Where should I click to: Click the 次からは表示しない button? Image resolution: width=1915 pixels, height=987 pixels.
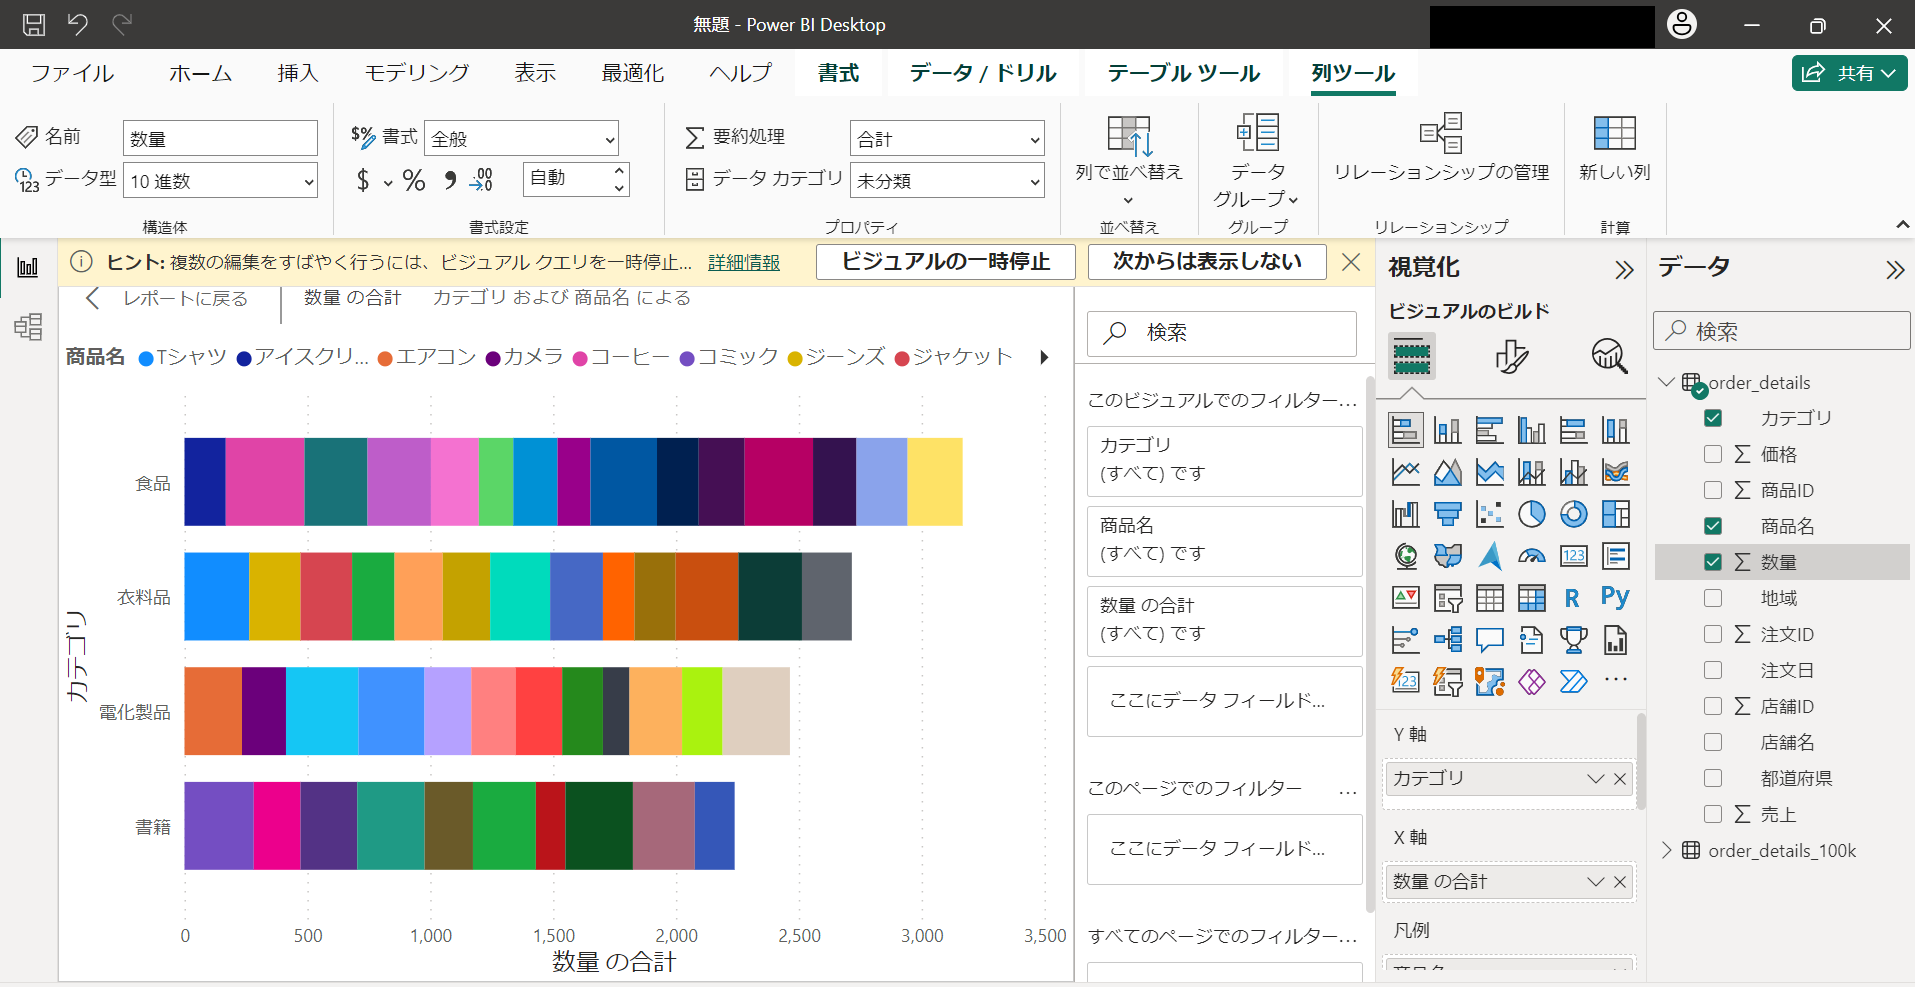coord(1207,262)
